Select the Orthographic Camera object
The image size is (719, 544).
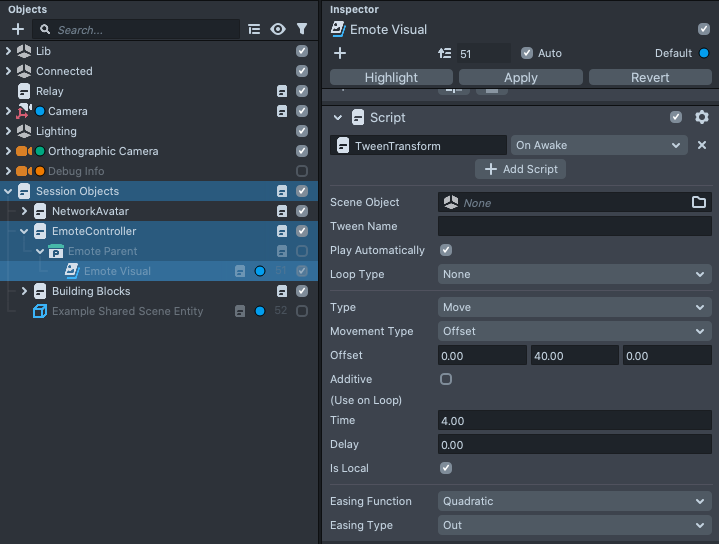(103, 151)
